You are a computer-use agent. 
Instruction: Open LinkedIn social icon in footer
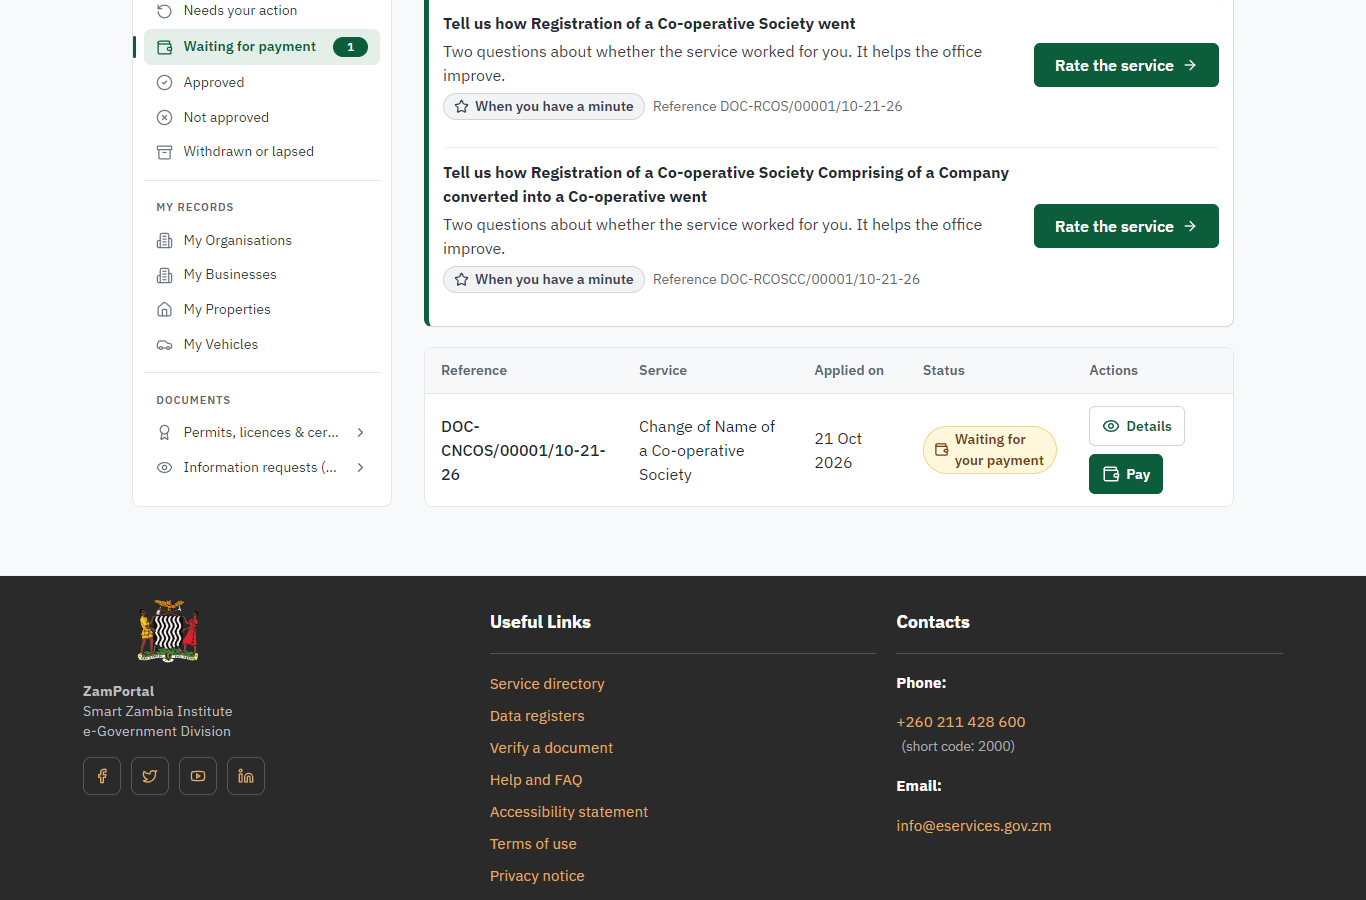coord(246,776)
